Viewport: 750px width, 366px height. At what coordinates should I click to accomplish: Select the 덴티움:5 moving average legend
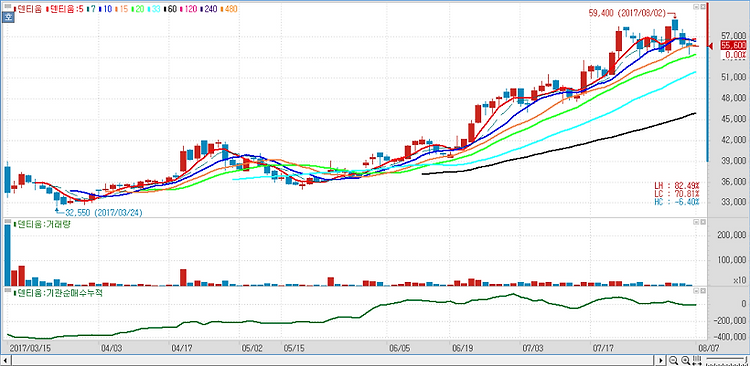point(65,9)
